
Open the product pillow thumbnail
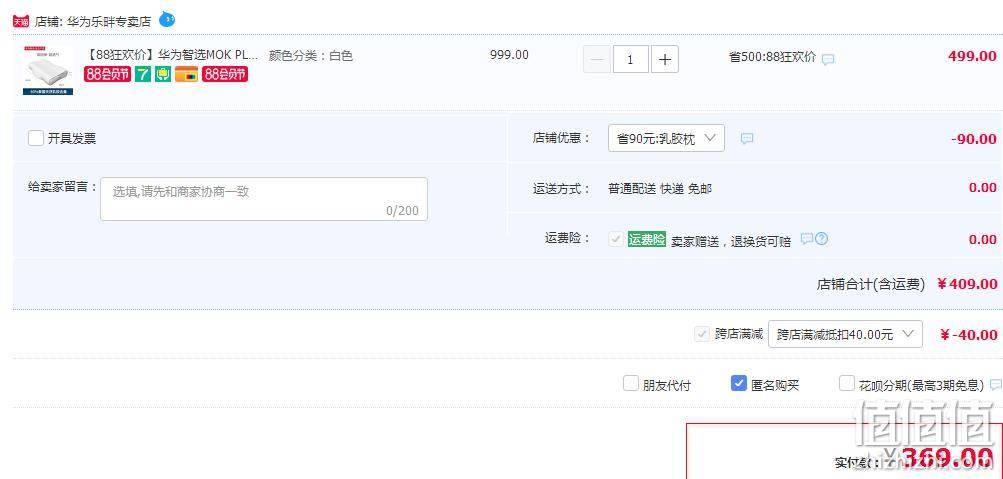coord(47,70)
